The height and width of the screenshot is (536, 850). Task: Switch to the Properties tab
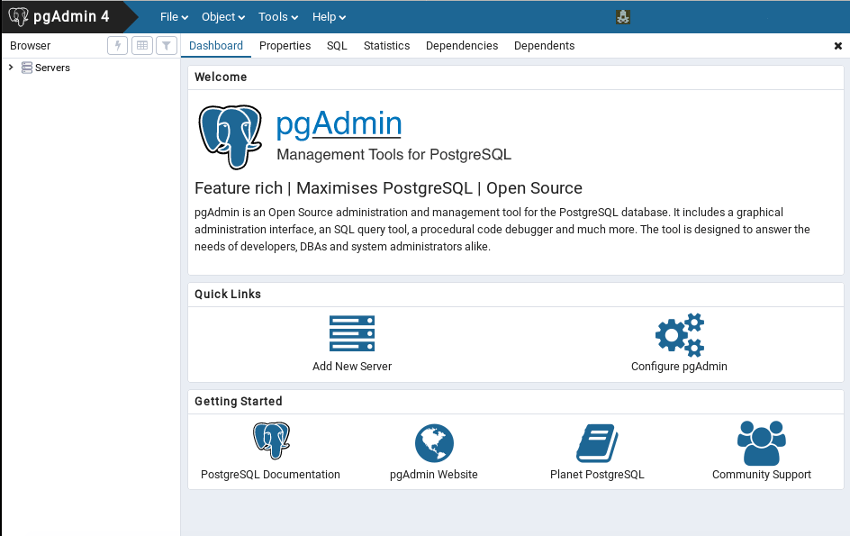tap(285, 46)
